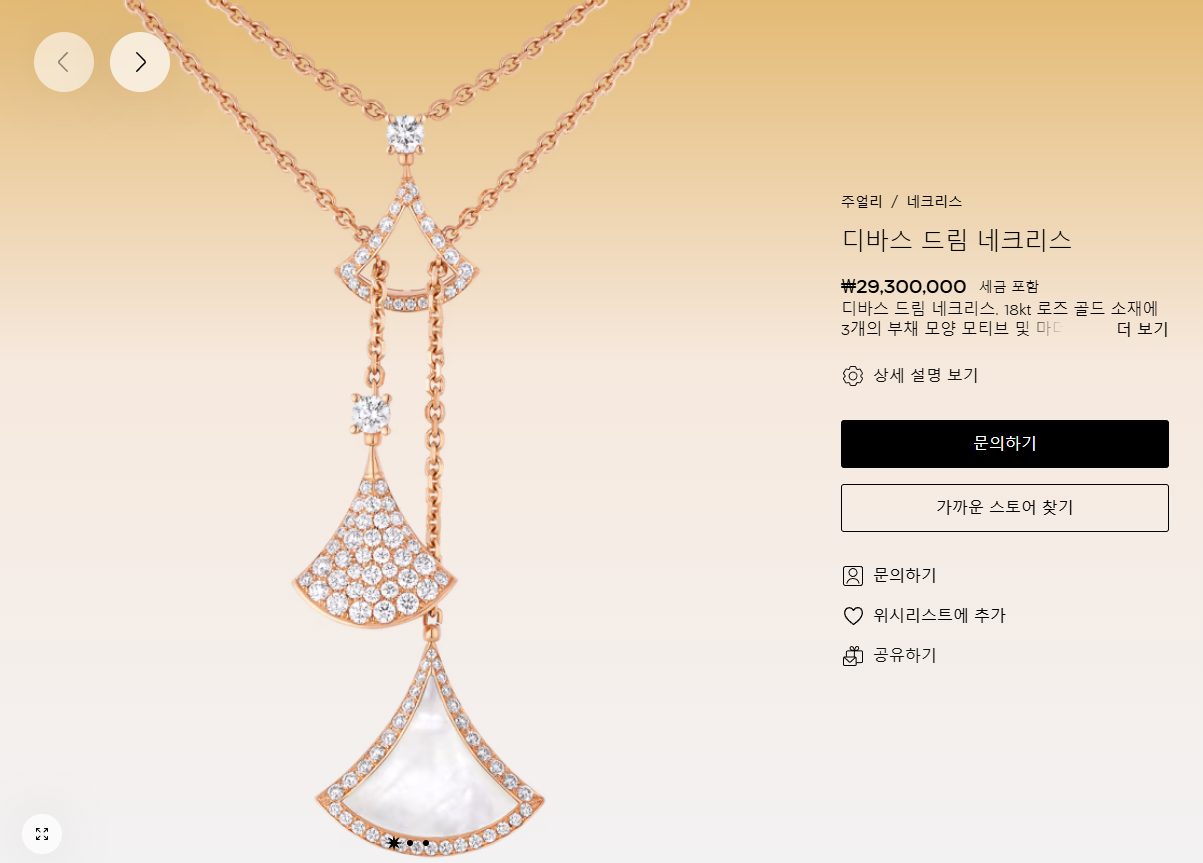Click the 가까운 스토어 찾기 button
The width and height of the screenshot is (1203, 863).
point(1005,508)
